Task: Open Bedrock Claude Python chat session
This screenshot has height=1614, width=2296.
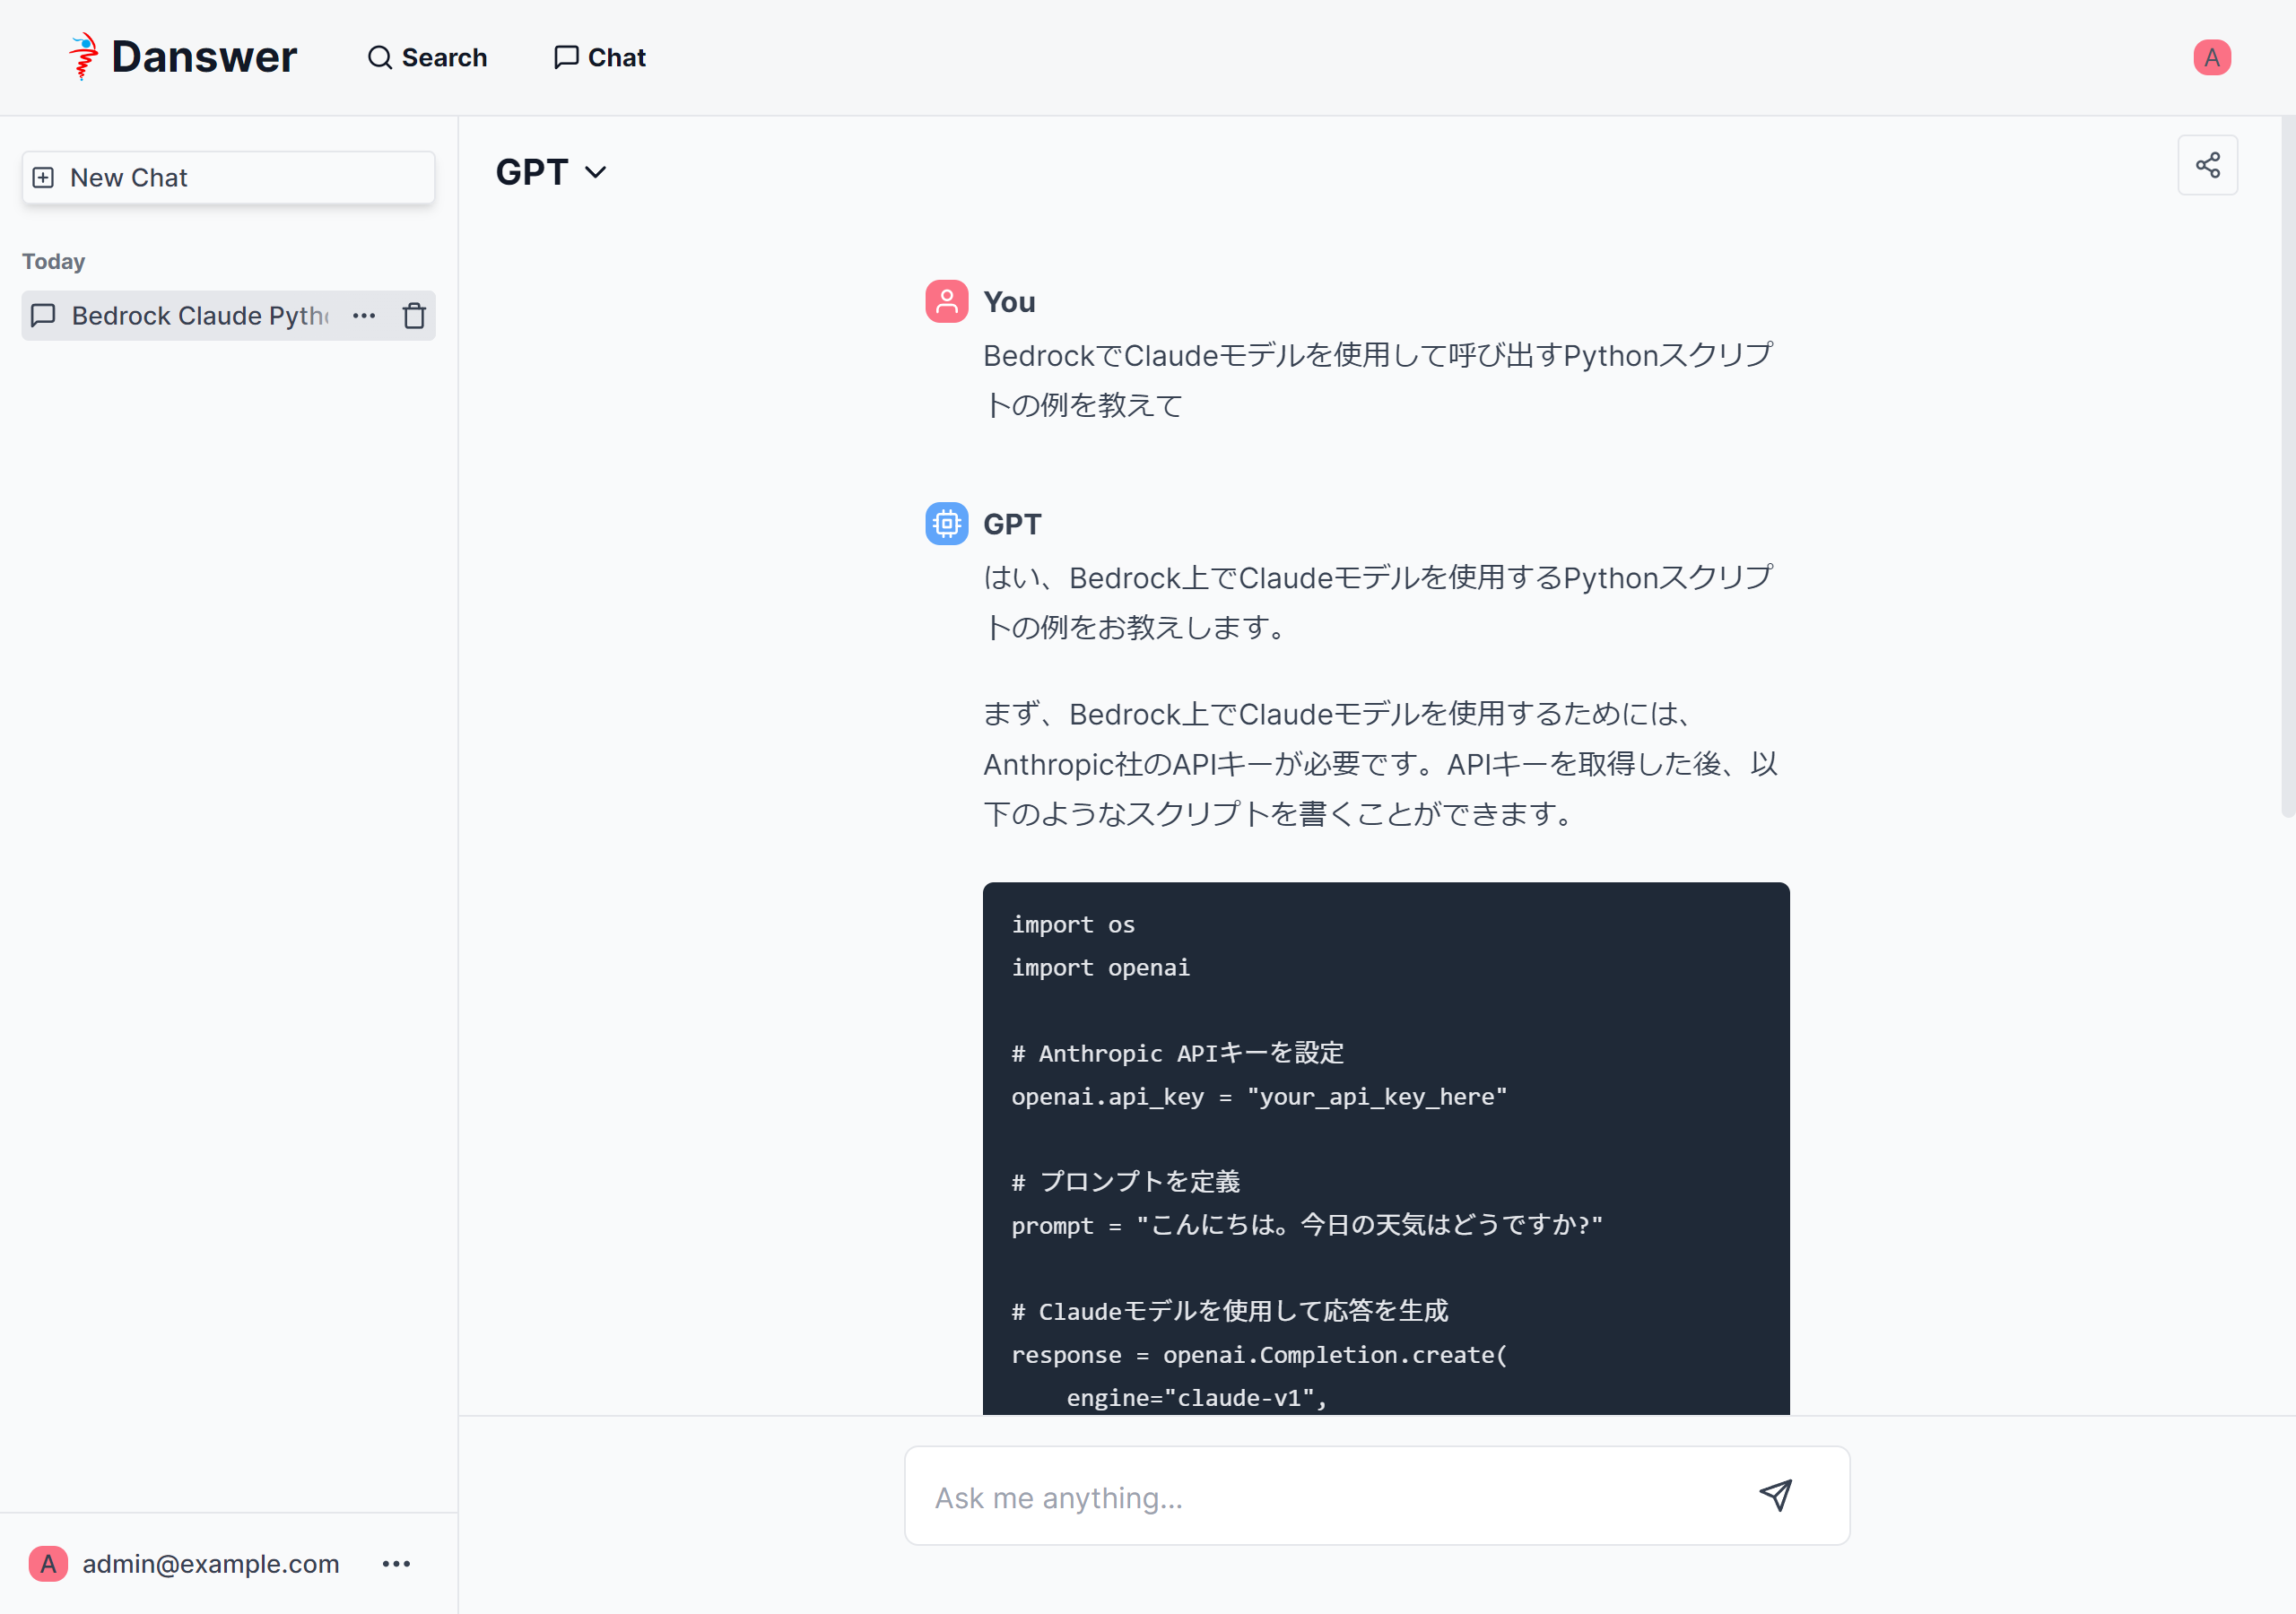Action: click(x=198, y=316)
